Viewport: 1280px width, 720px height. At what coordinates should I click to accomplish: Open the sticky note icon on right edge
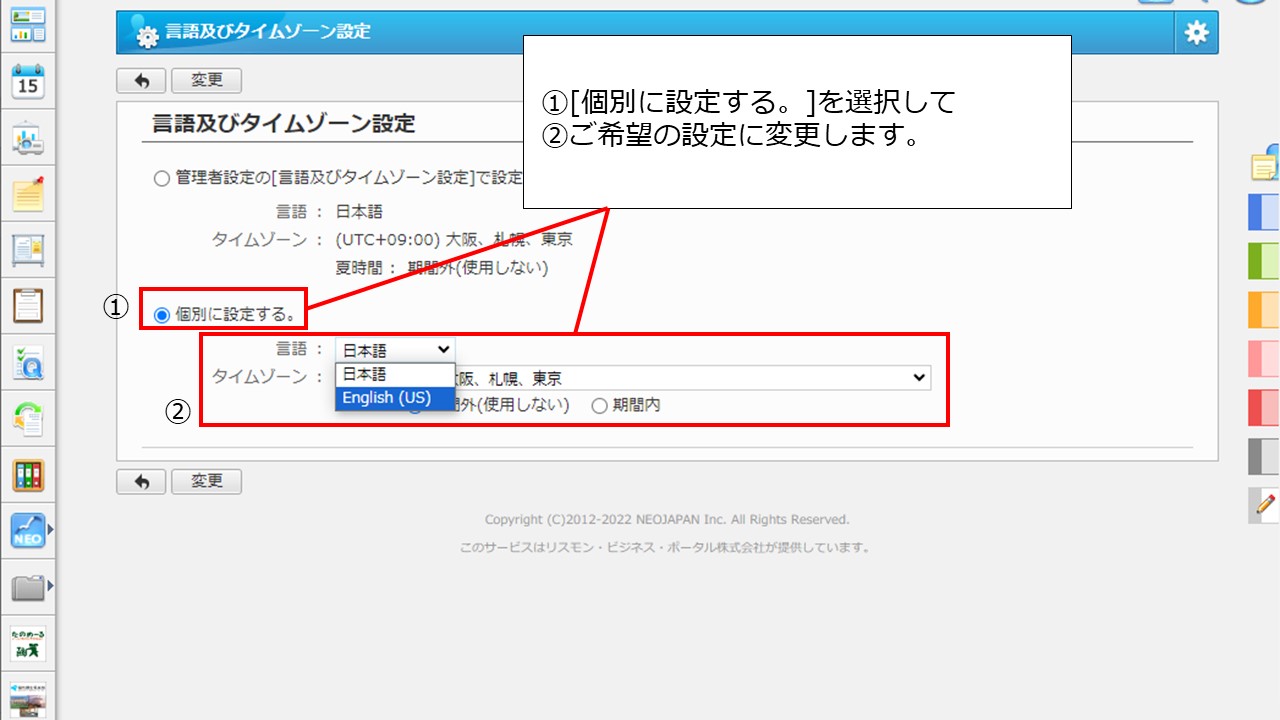[1266, 165]
